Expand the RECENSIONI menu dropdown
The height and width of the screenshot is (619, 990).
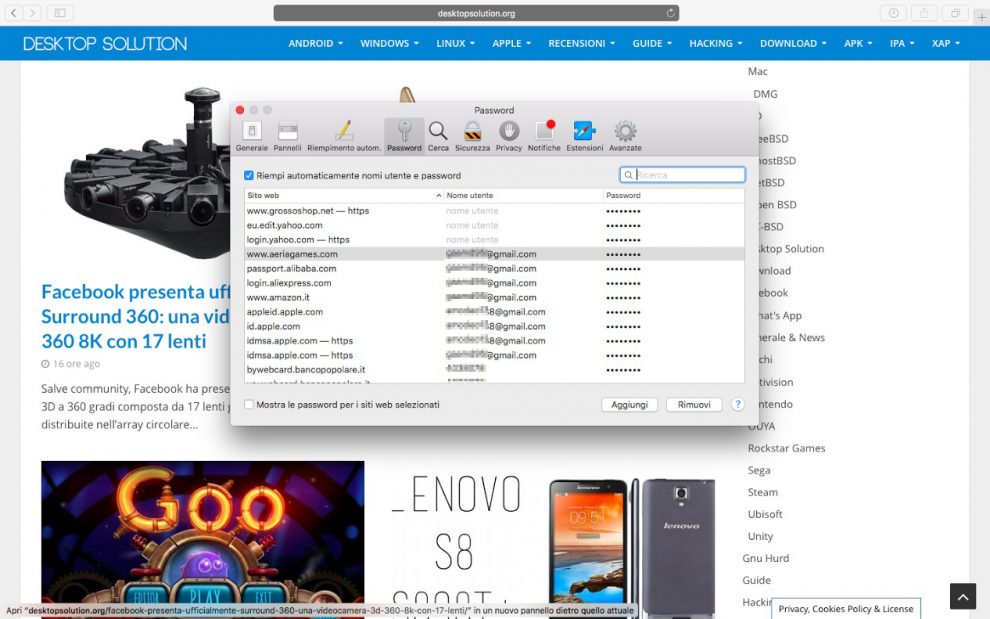581,43
